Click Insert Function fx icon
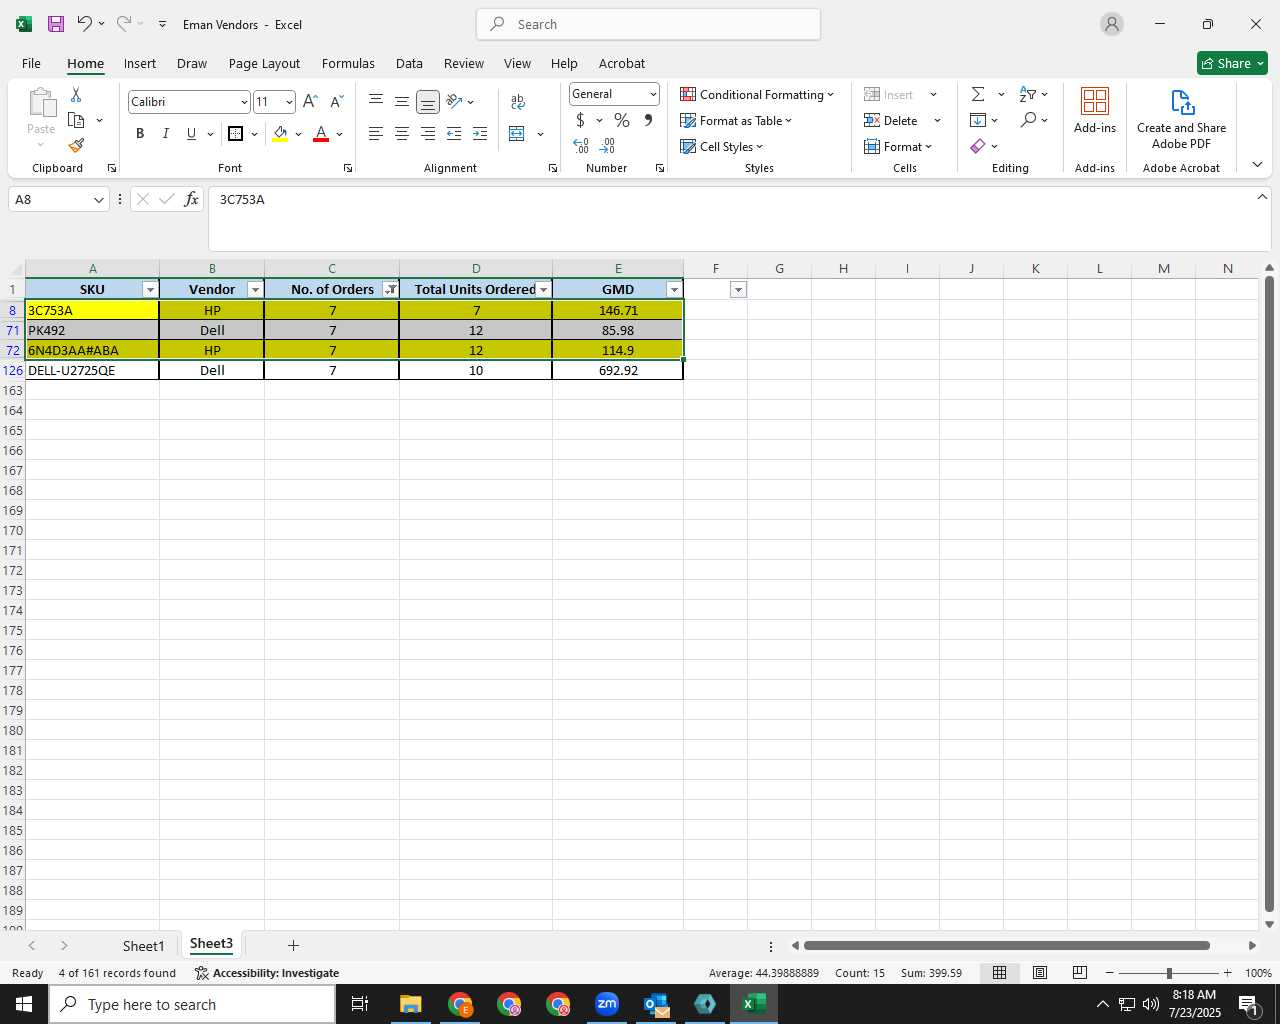1280x1024 pixels. (191, 199)
